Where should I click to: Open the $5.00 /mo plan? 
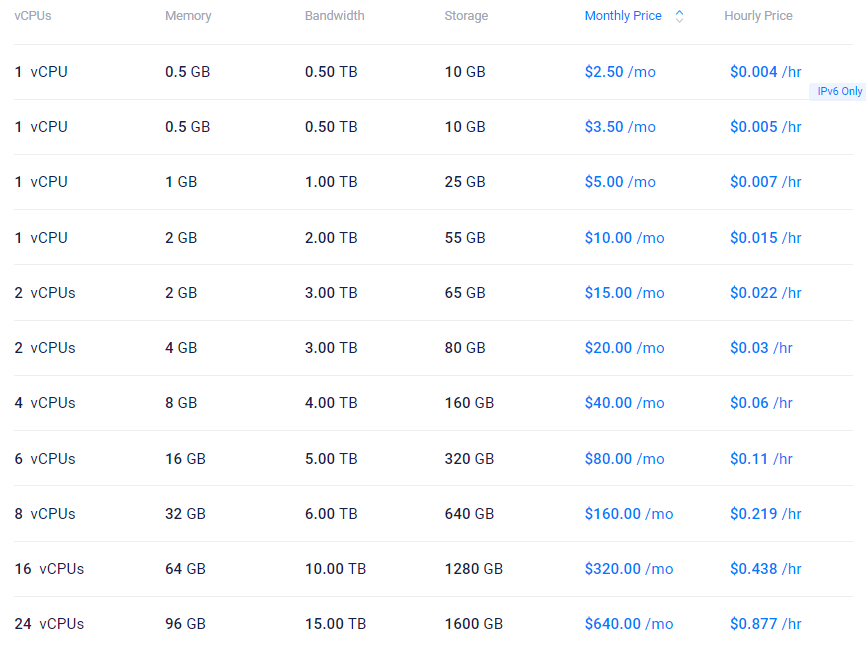click(620, 182)
